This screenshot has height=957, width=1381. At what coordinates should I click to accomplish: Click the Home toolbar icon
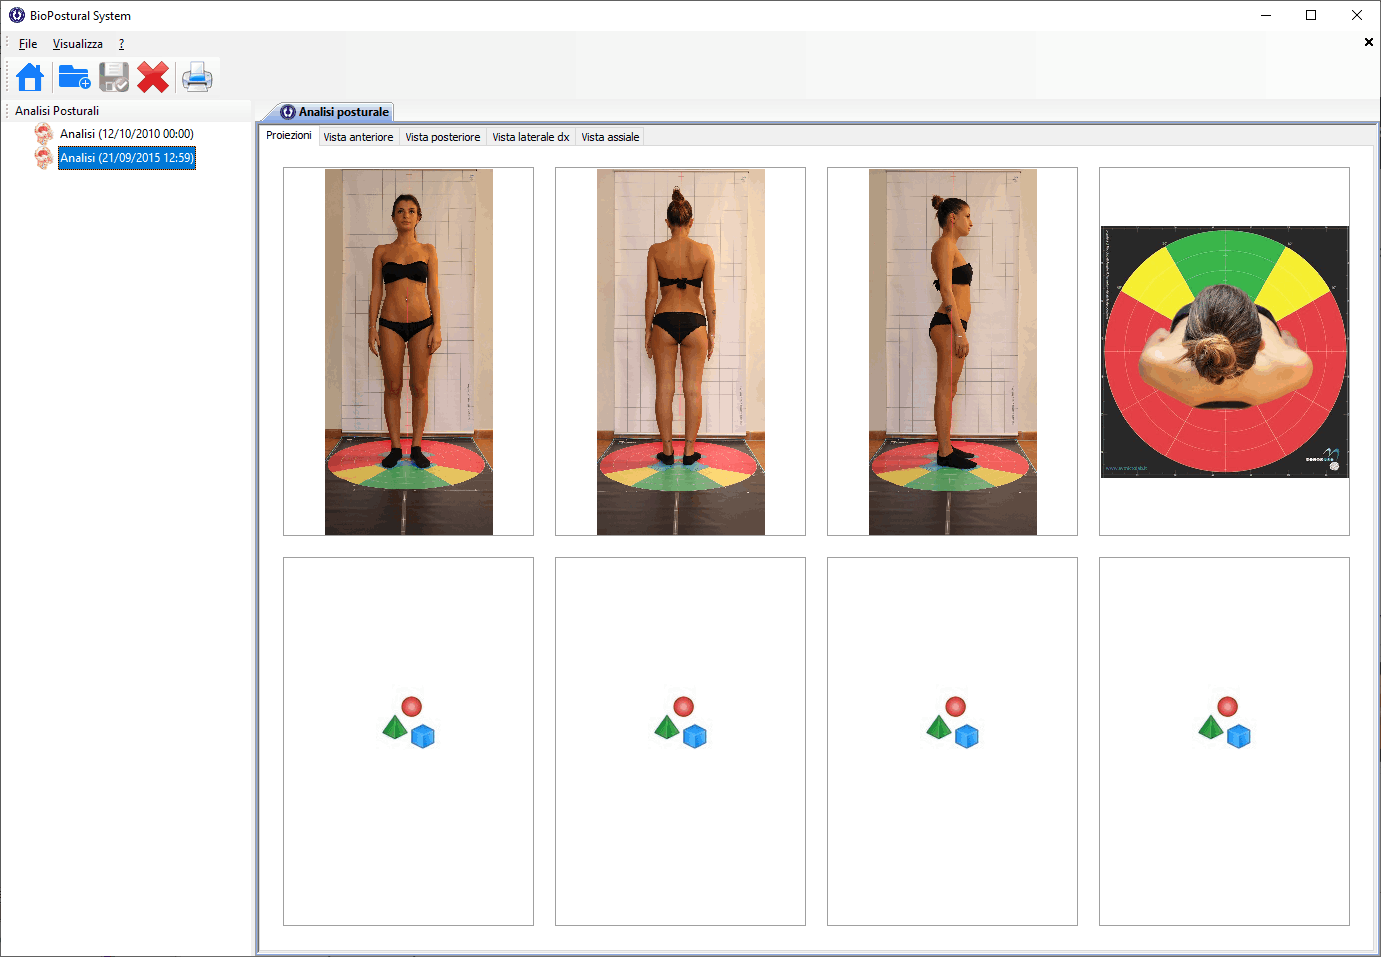pos(30,77)
